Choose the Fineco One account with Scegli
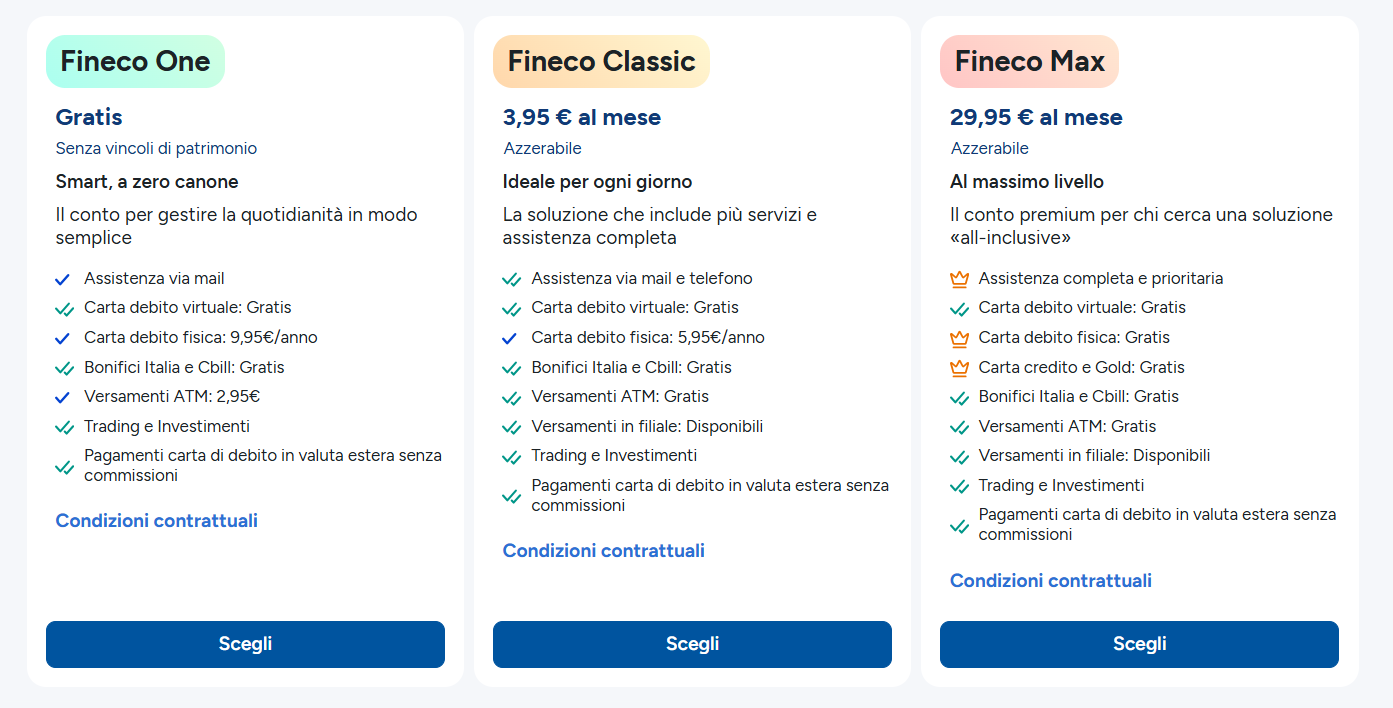This screenshot has width=1393, height=708. point(245,644)
